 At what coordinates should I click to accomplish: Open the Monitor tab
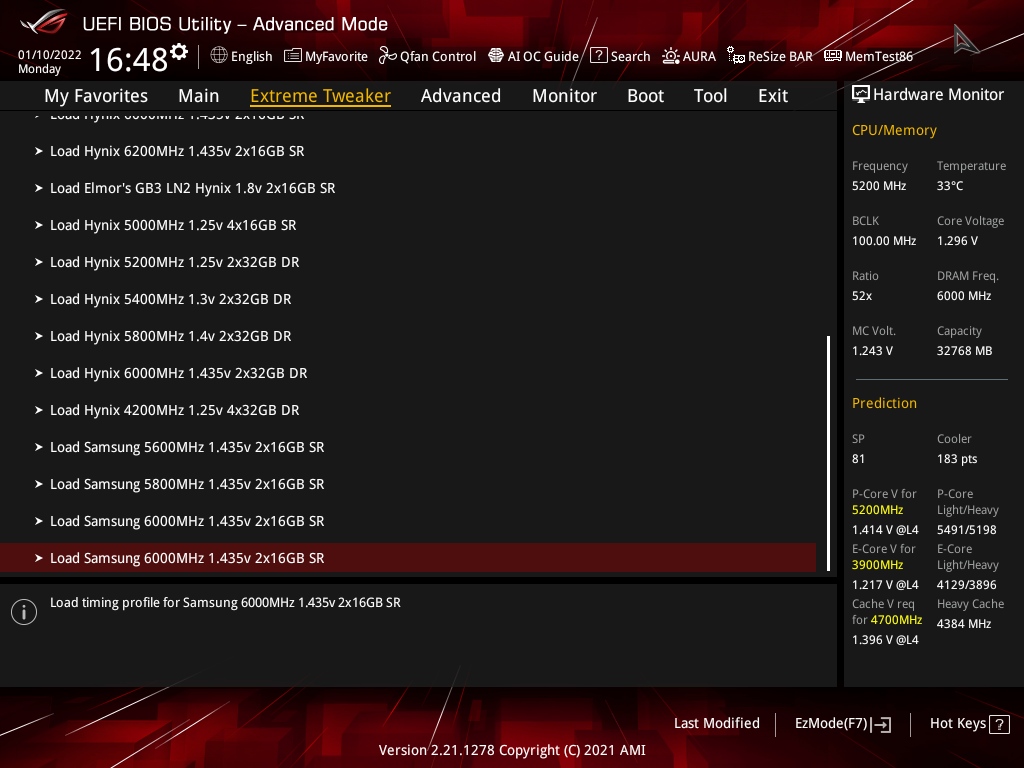click(564, 96)
